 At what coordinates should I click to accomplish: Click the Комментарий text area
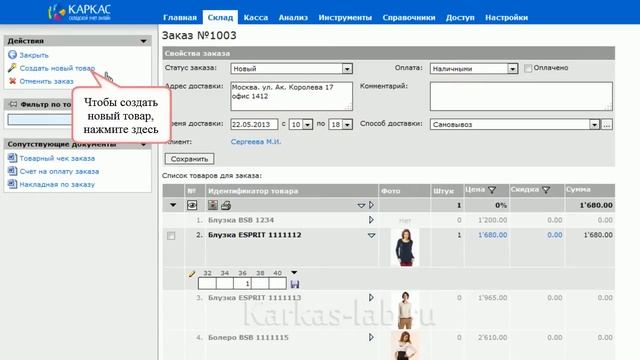tap(521, 96)
